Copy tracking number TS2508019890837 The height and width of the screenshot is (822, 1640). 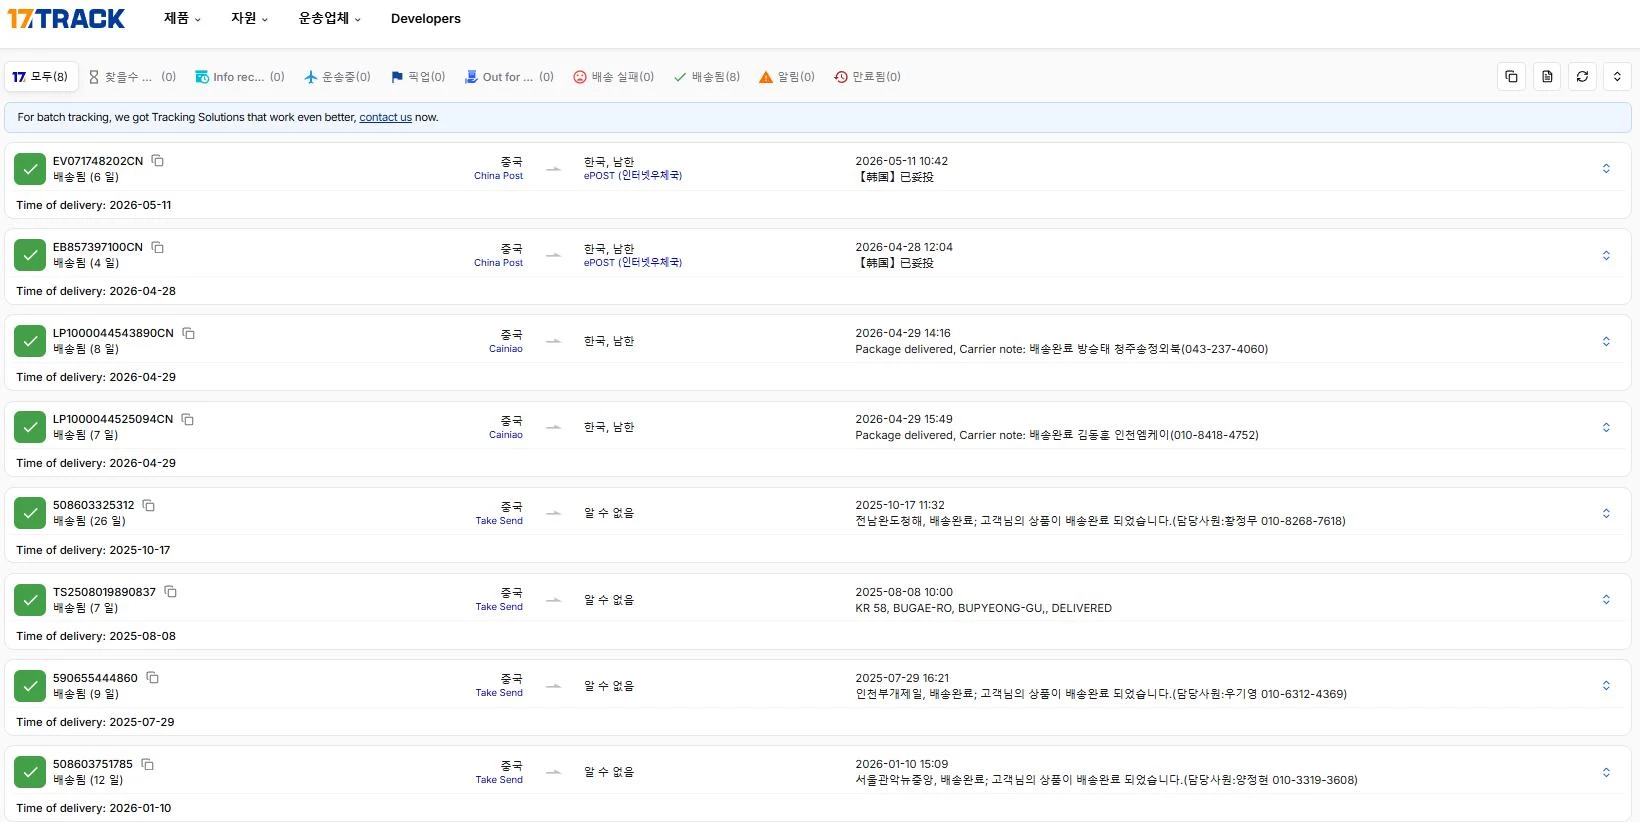pos(170,592)
